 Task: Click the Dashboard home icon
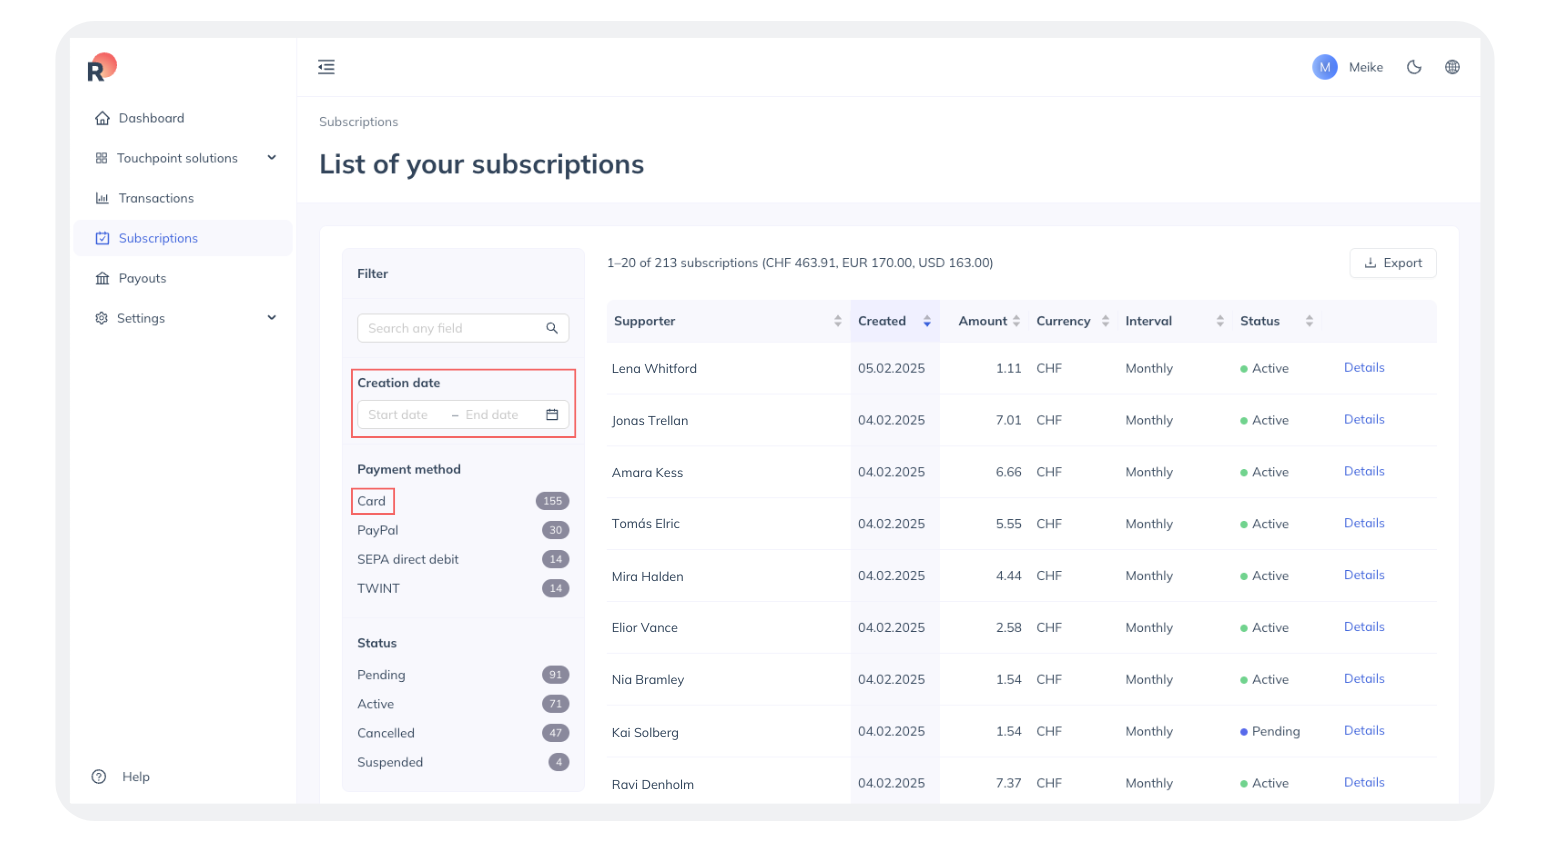[102, 118]
